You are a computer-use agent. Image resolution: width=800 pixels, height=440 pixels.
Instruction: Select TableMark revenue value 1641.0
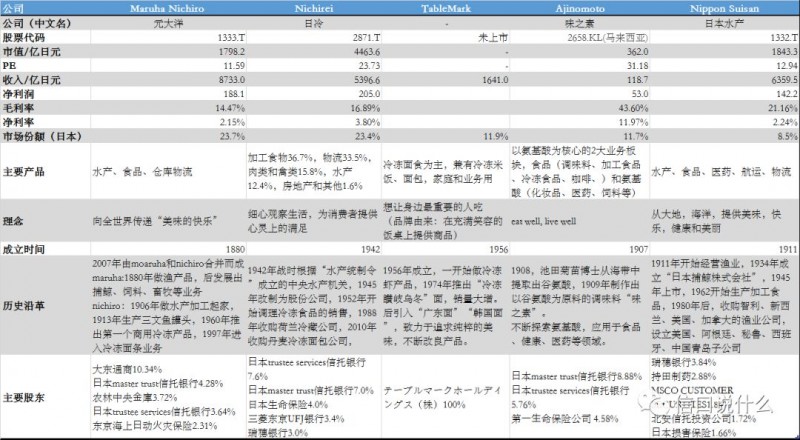tap(494, 80)
